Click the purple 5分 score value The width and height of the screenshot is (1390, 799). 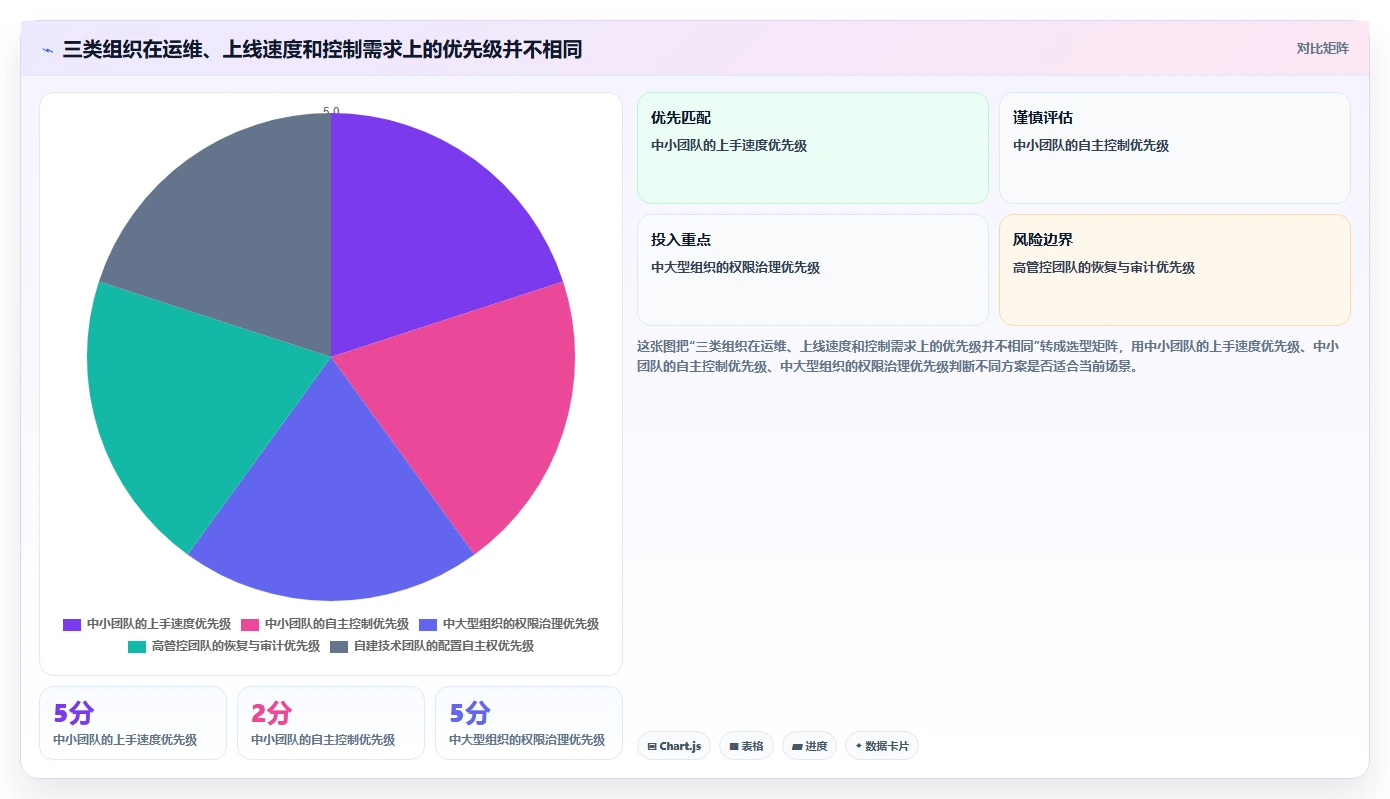coord(73,713)
